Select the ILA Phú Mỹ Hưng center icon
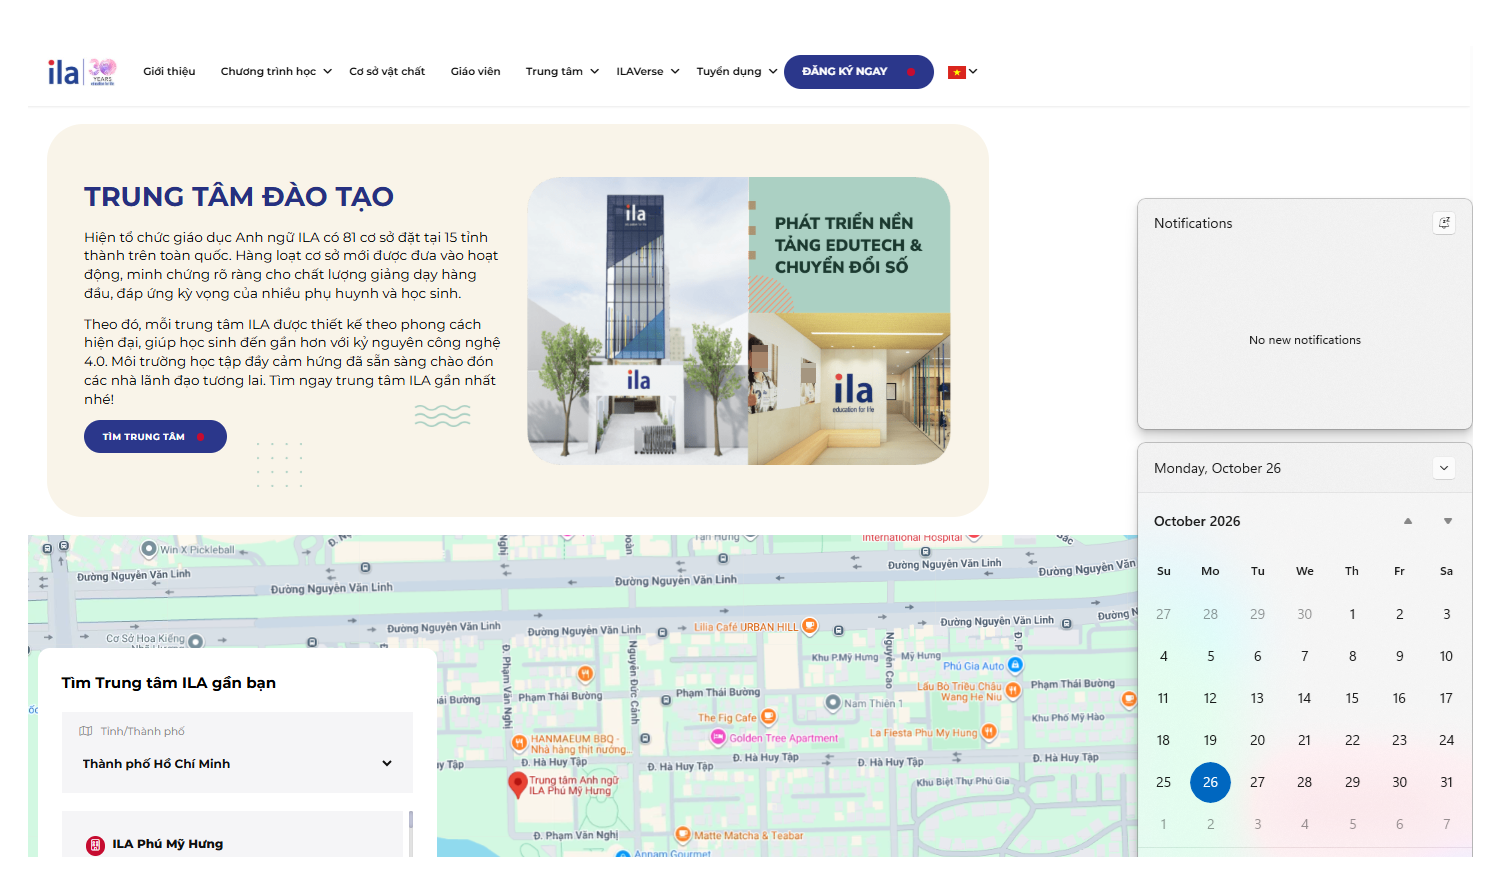 pyautogui.click(x=95, y=845)
